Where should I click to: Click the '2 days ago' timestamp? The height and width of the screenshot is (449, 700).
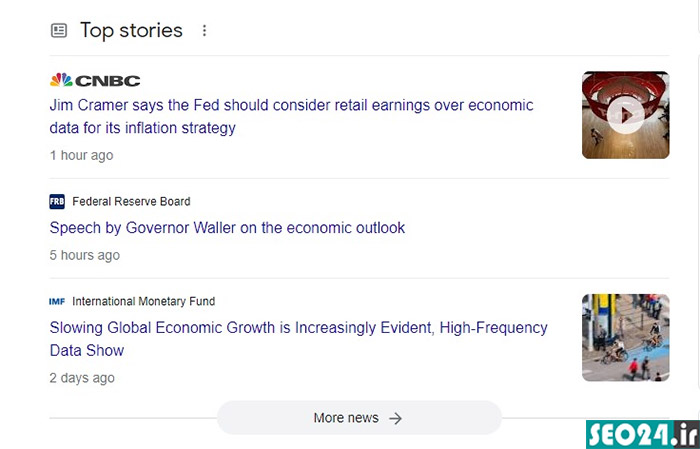point(82,378)
